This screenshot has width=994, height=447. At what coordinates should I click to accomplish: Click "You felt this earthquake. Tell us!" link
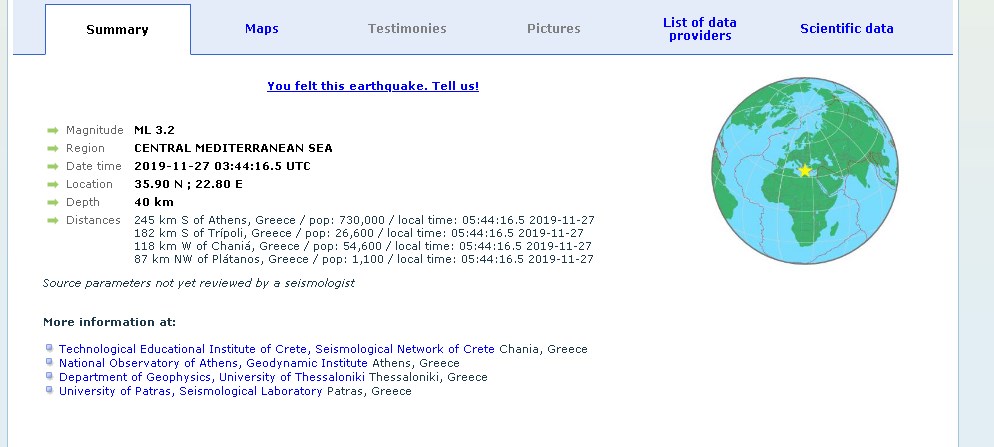(373, 86)
